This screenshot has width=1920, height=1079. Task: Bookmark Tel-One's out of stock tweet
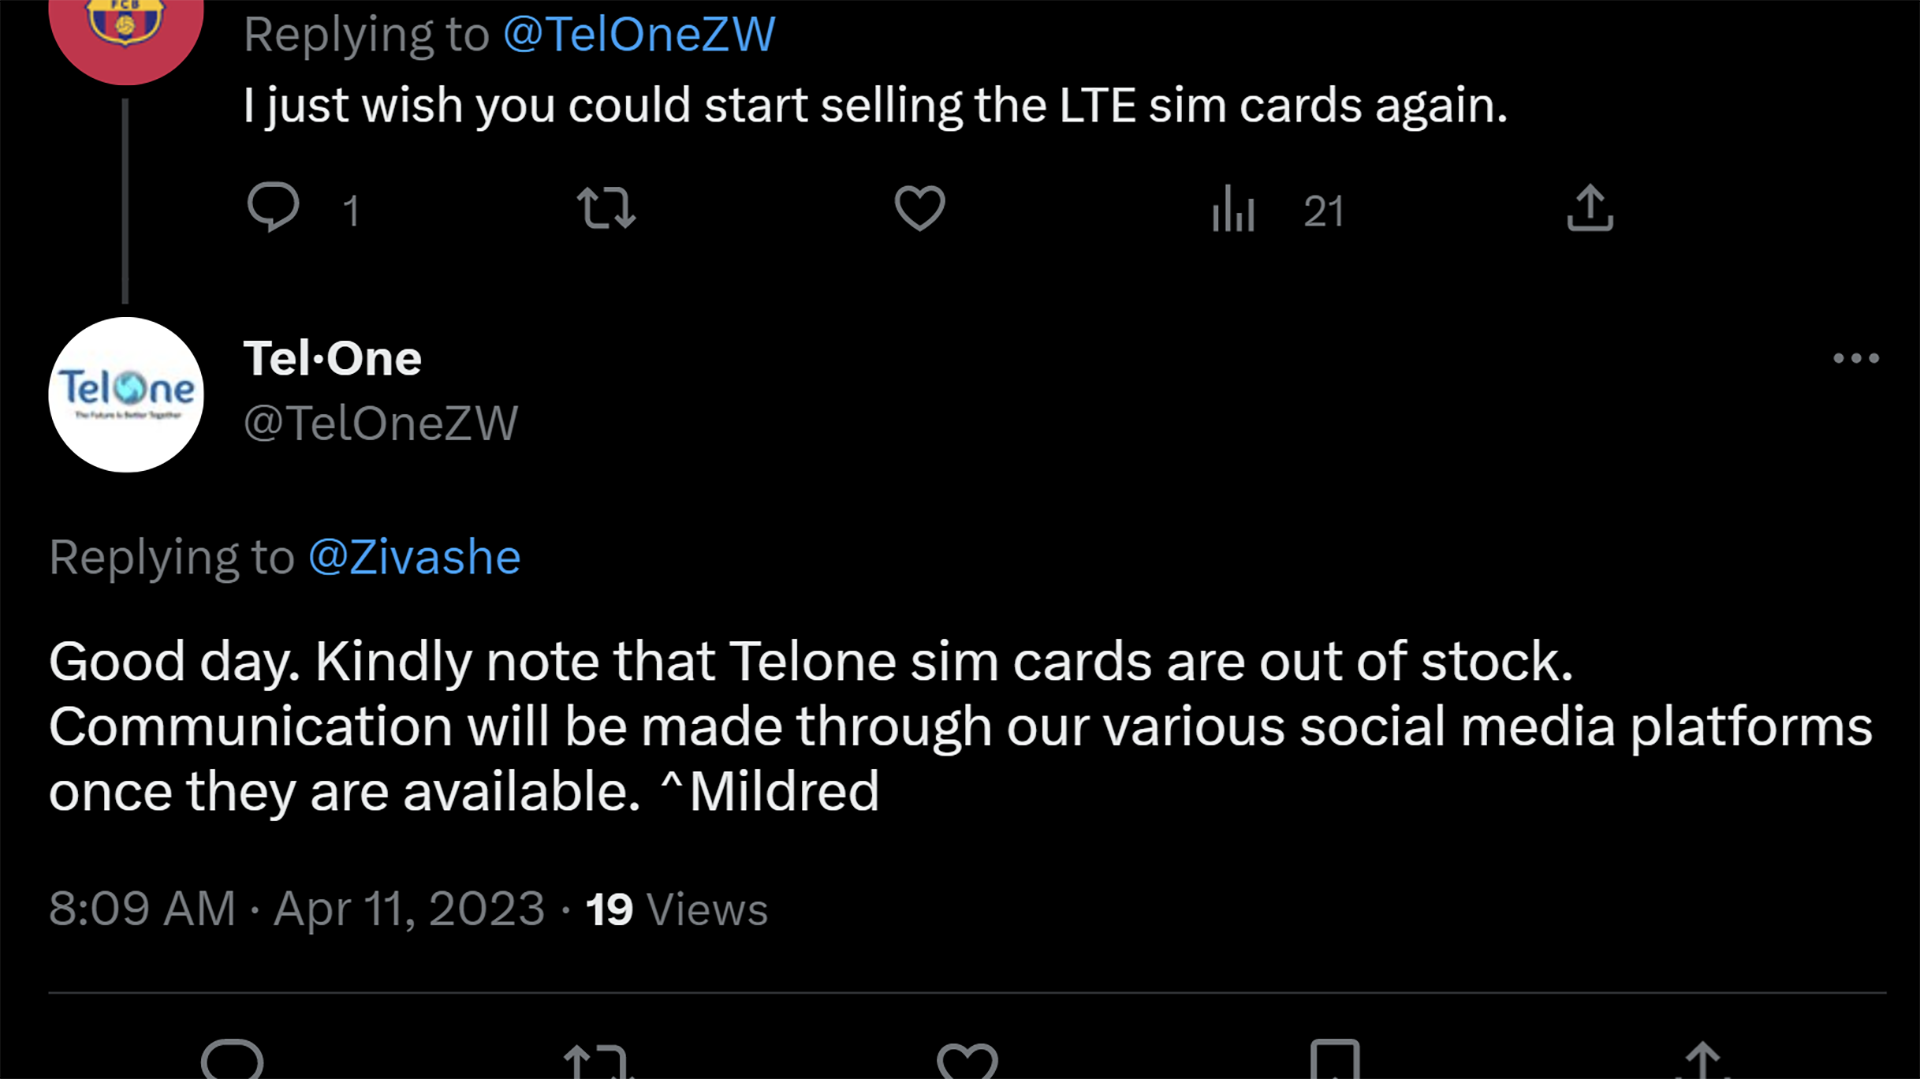tap(1333, 1062)
